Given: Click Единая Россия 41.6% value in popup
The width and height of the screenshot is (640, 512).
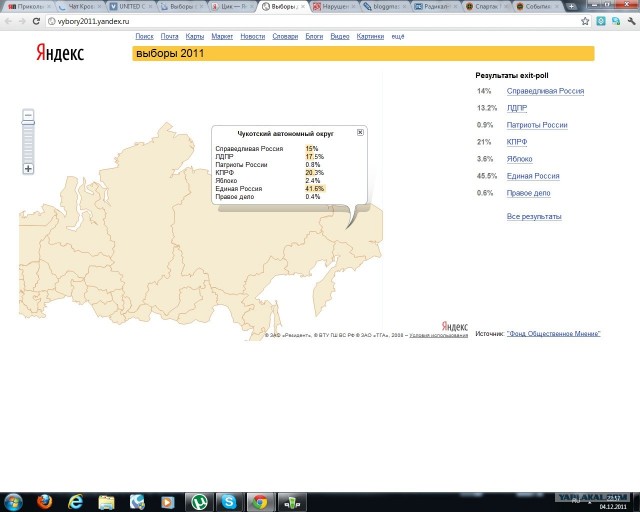Looking at the screenshot, I should (x=315, y=189).
